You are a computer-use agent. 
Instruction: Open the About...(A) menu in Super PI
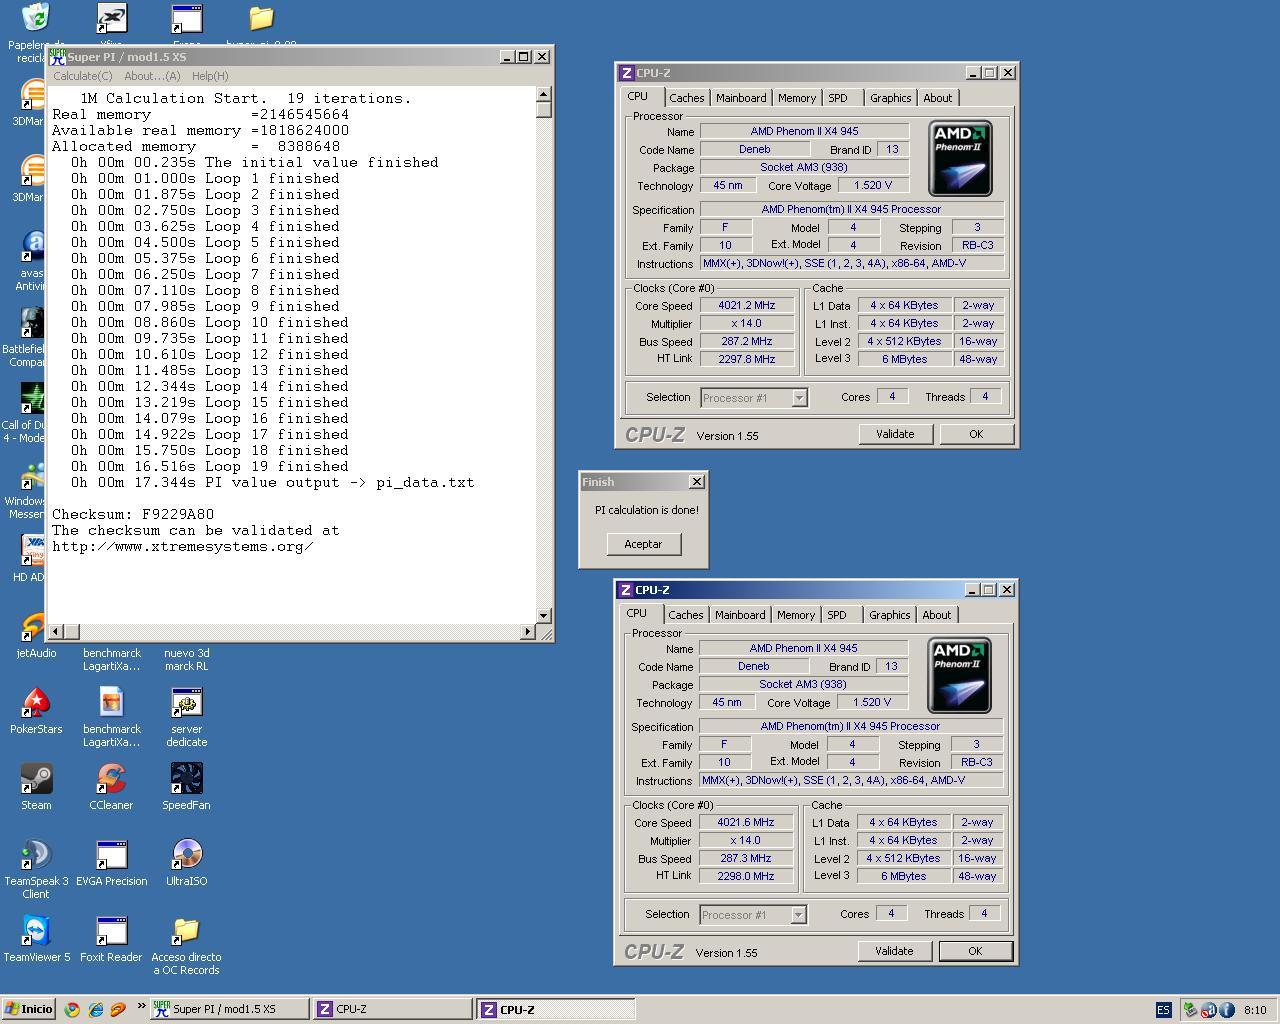pos(152,76)
